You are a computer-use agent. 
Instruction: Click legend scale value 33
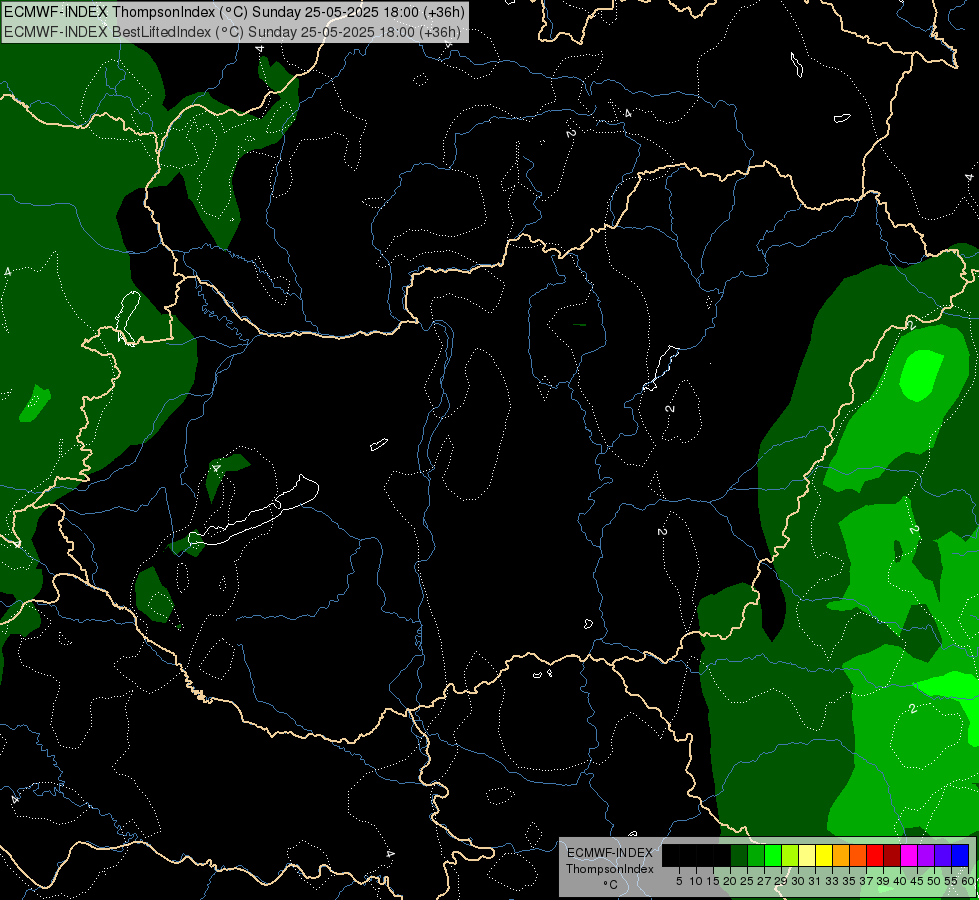point(832,881)
